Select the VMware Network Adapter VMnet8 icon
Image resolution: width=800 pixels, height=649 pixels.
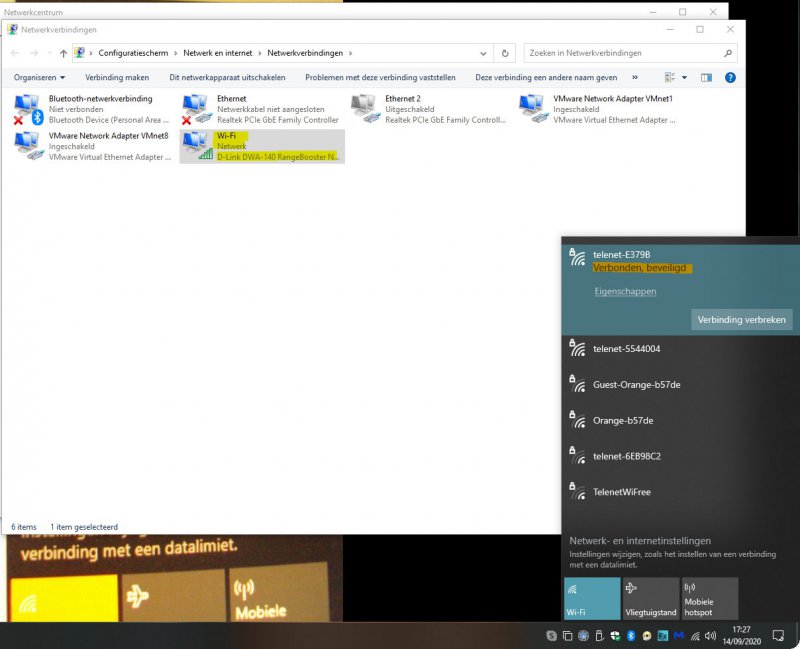(x=28, y=145)
